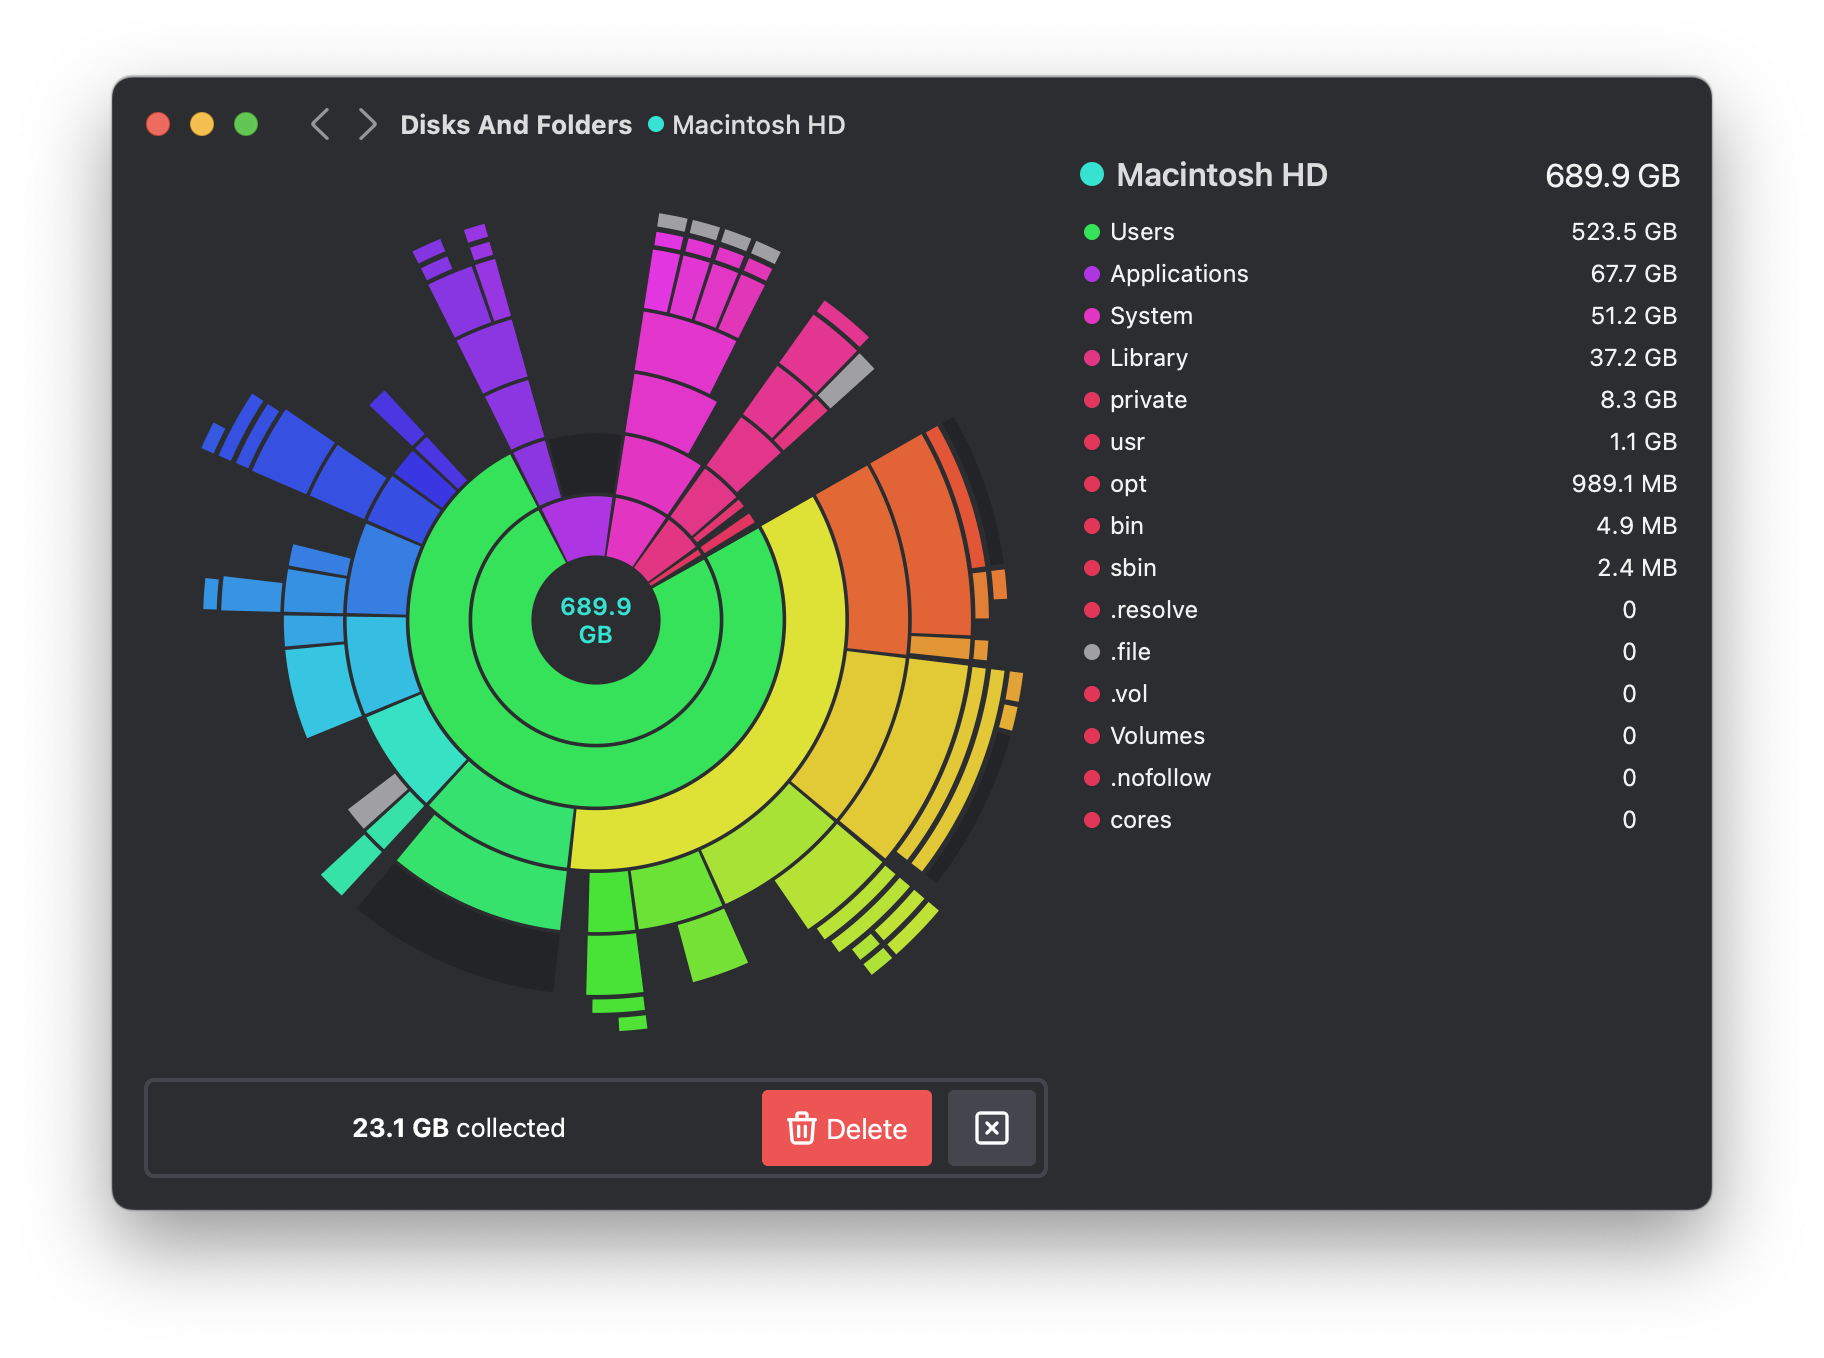
Task: Click the Macintosh HD heading in sidebar
Action: 1221,175
